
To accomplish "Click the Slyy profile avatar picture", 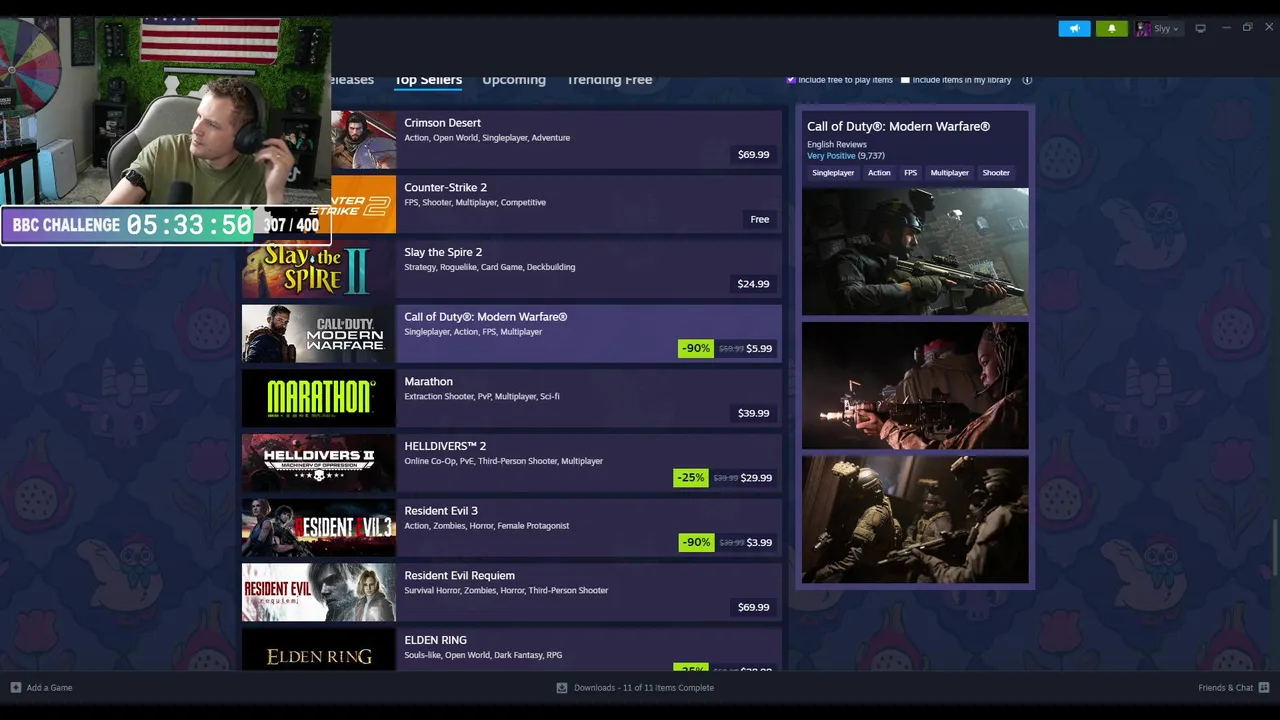I will click(1143, 29).
